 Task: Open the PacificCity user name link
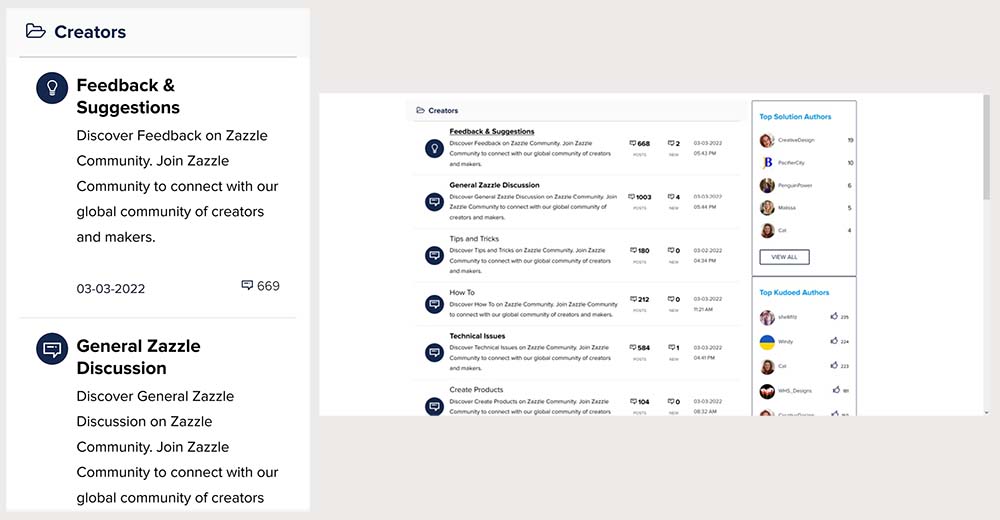coord(791,163)
